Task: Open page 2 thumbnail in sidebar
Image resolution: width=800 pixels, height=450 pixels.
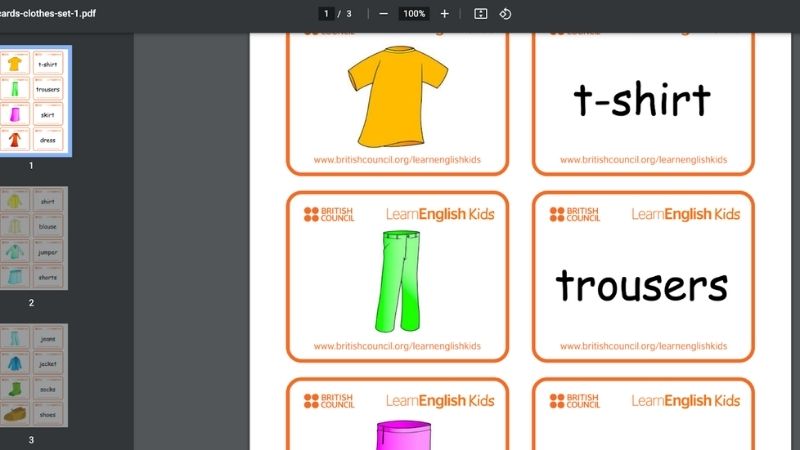Action: (32, 238)
